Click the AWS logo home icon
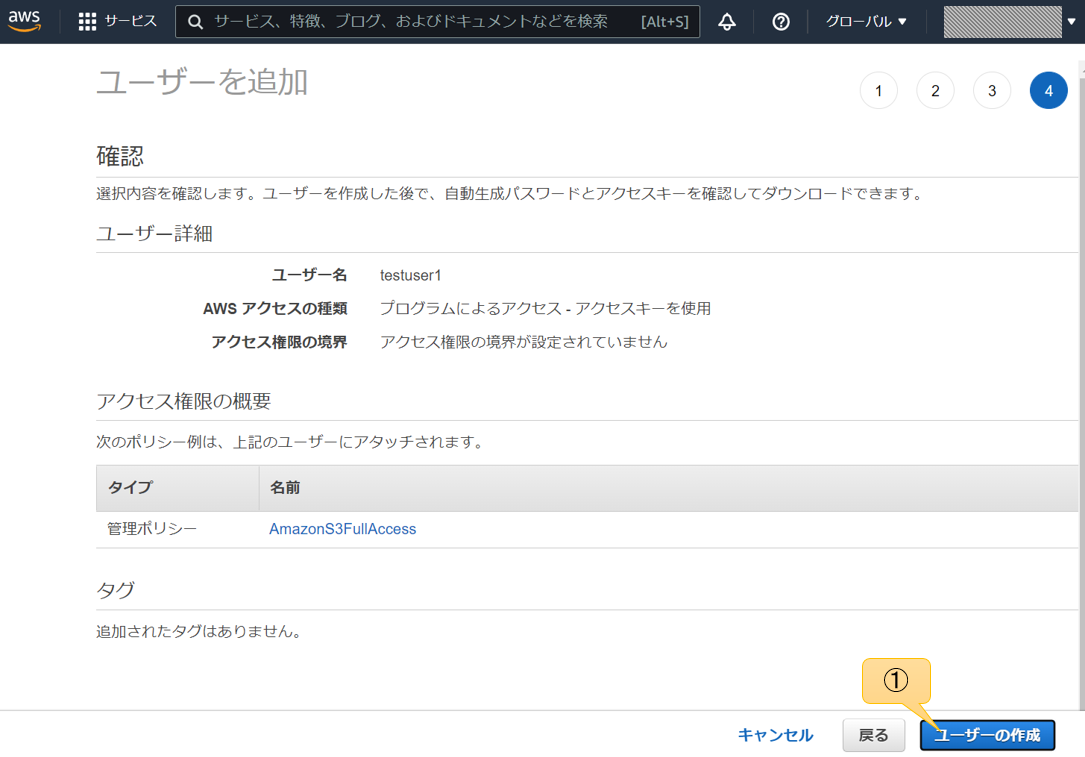 pyautogui.click(x=24, y=21)
